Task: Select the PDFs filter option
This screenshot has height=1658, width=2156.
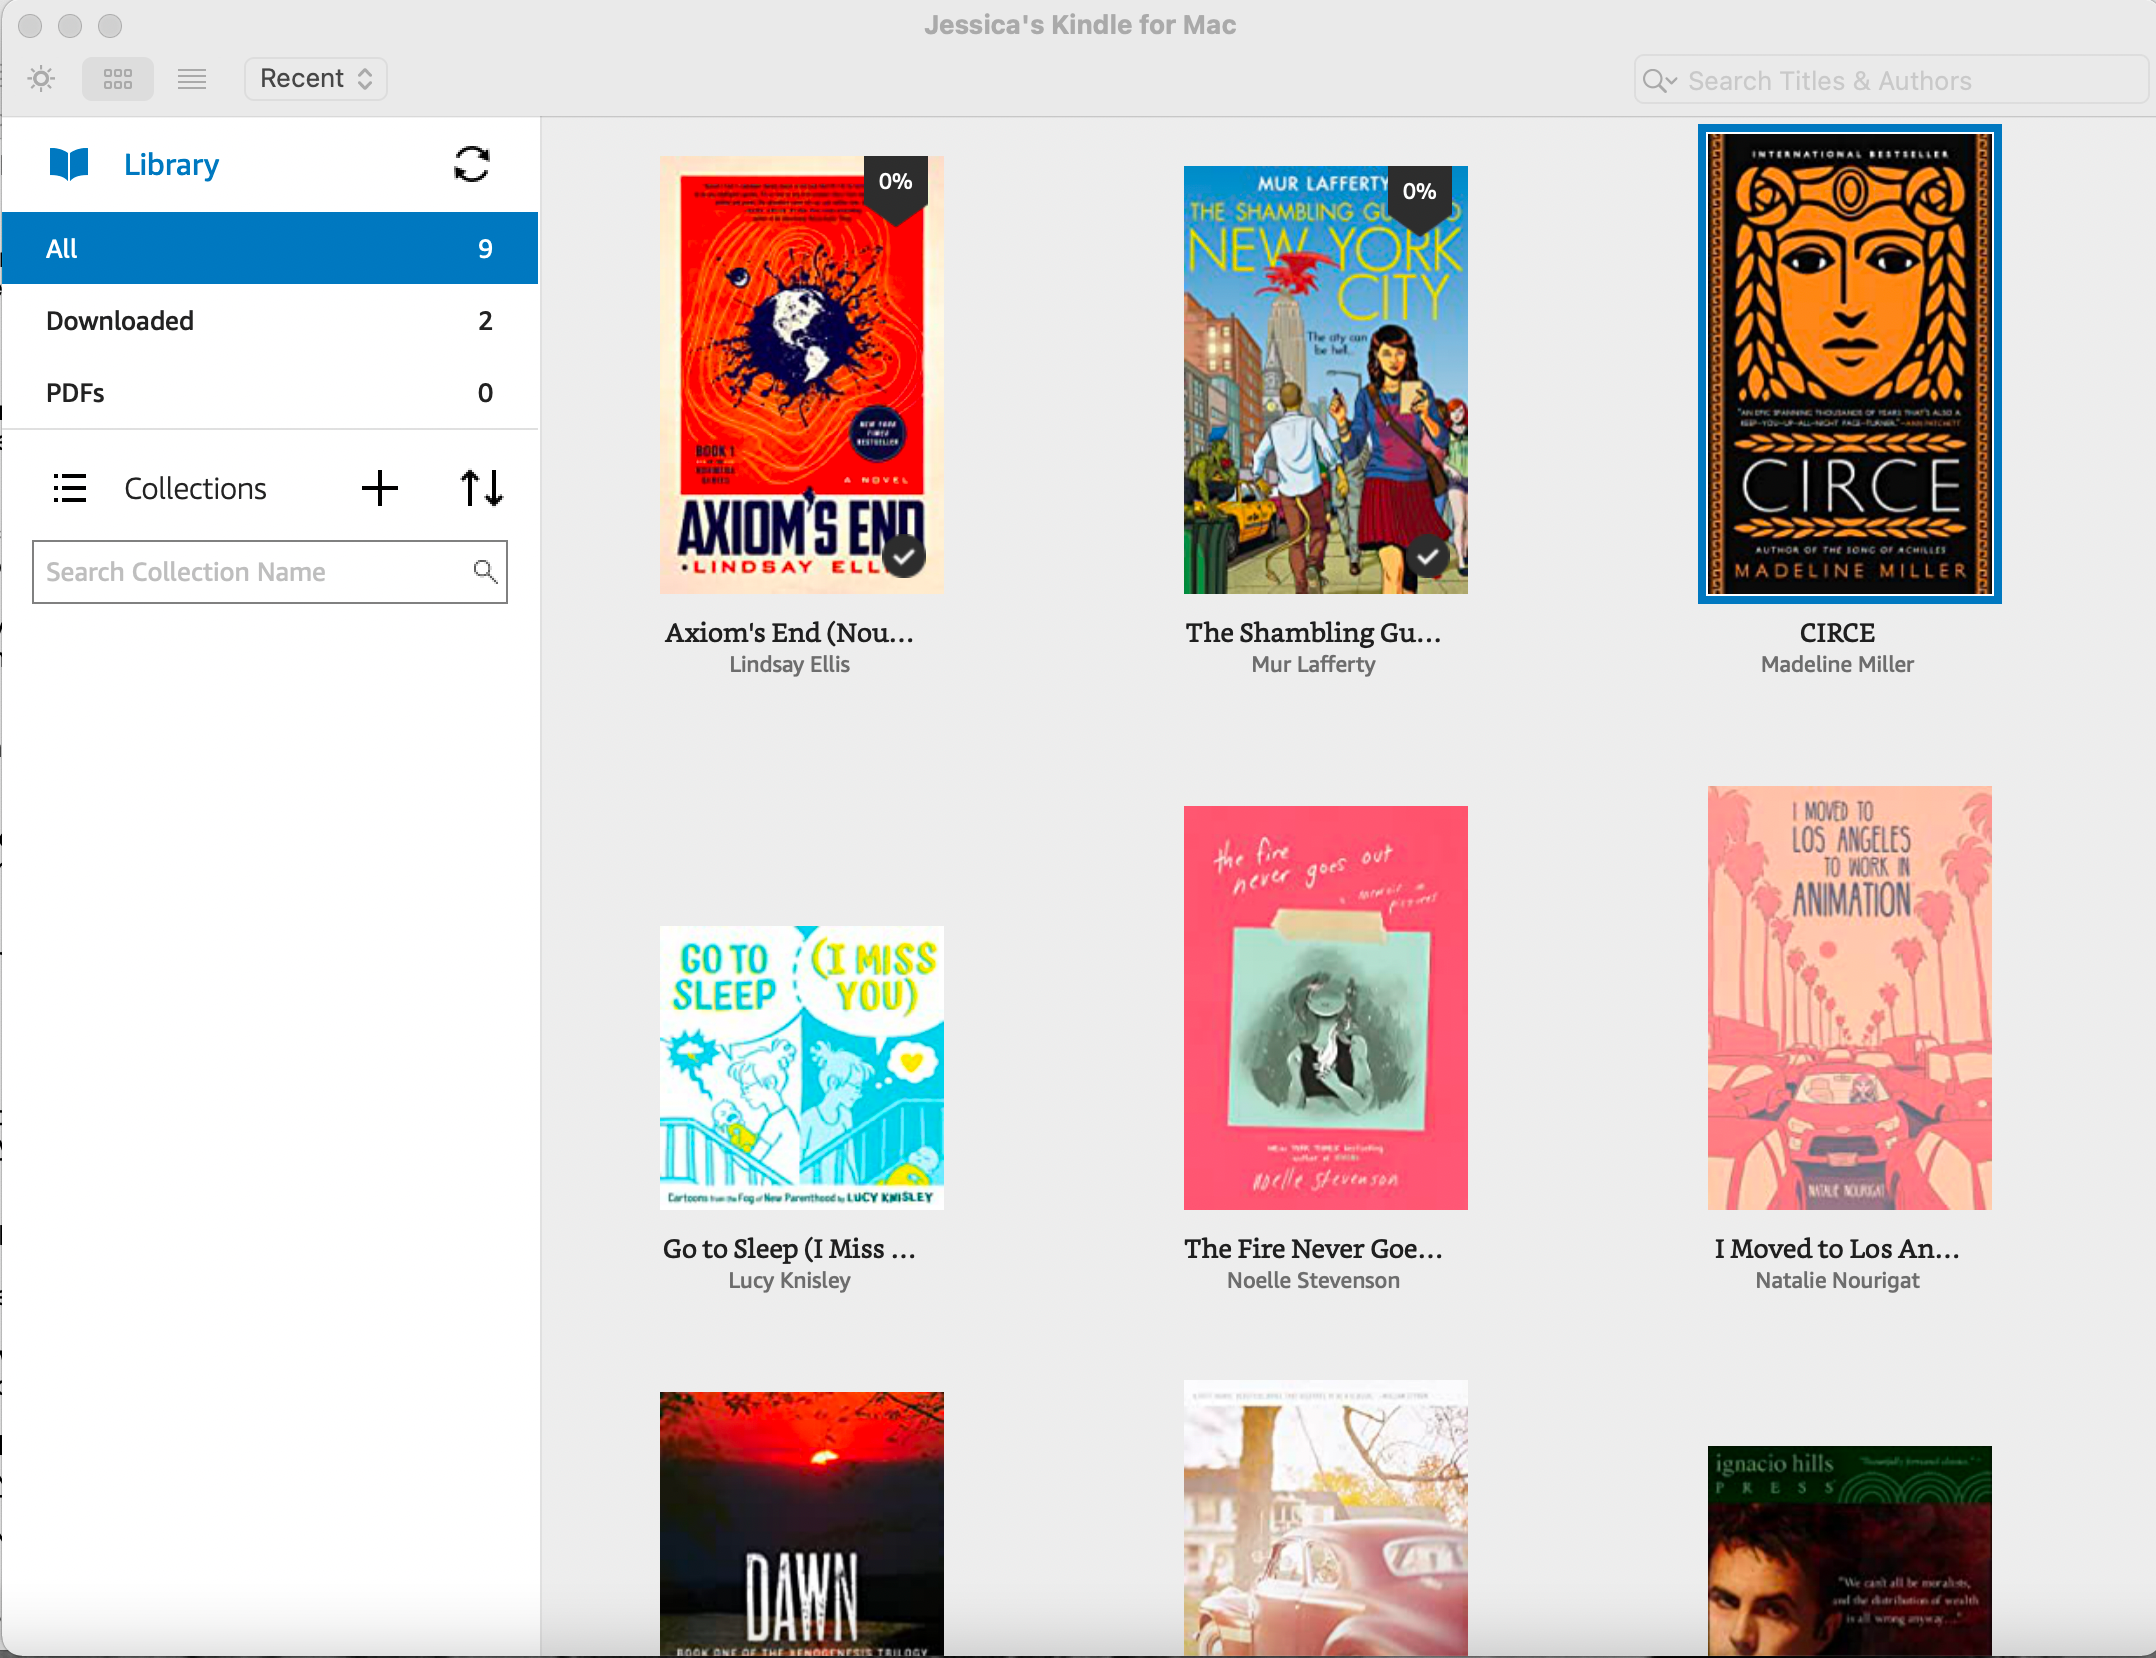Action: (x=268, y=392)
